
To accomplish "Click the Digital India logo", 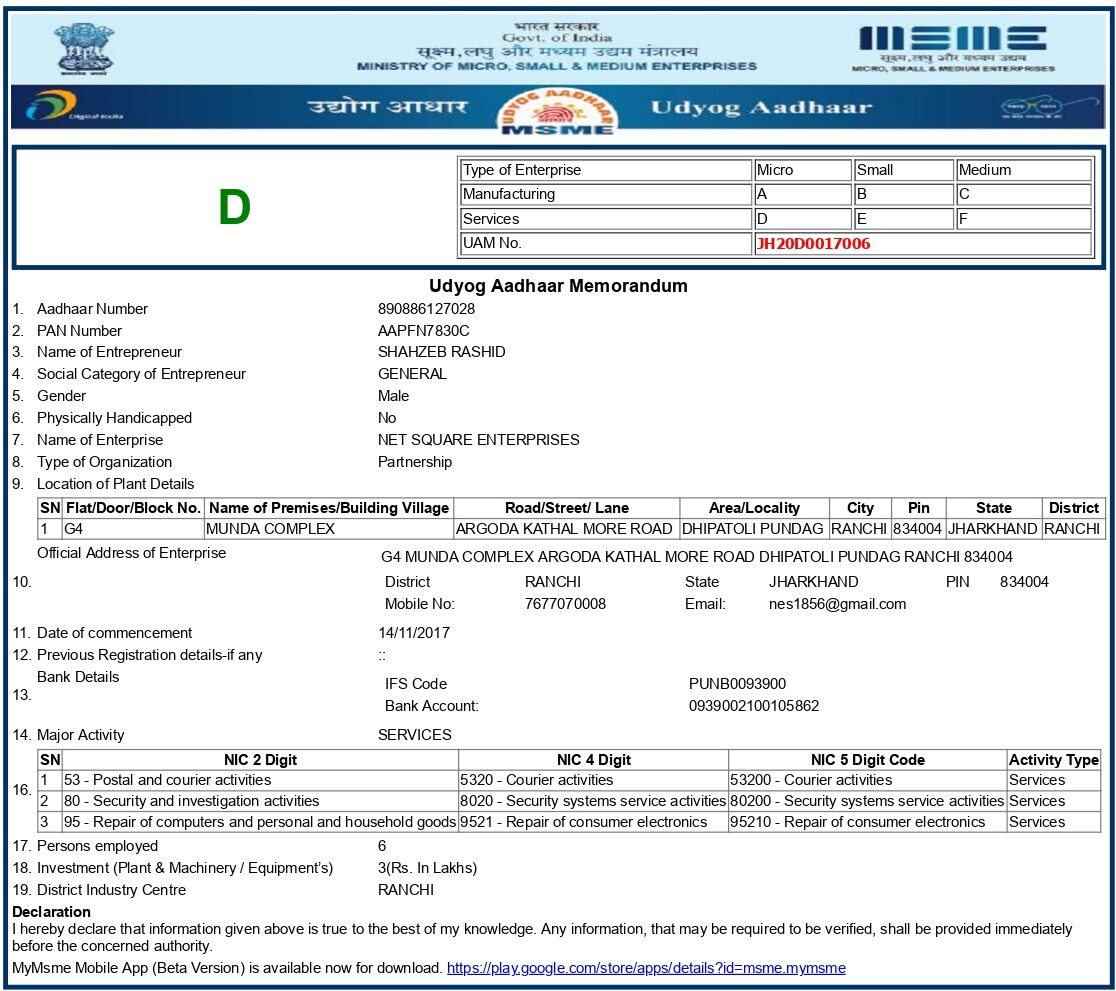I will 74,106.
